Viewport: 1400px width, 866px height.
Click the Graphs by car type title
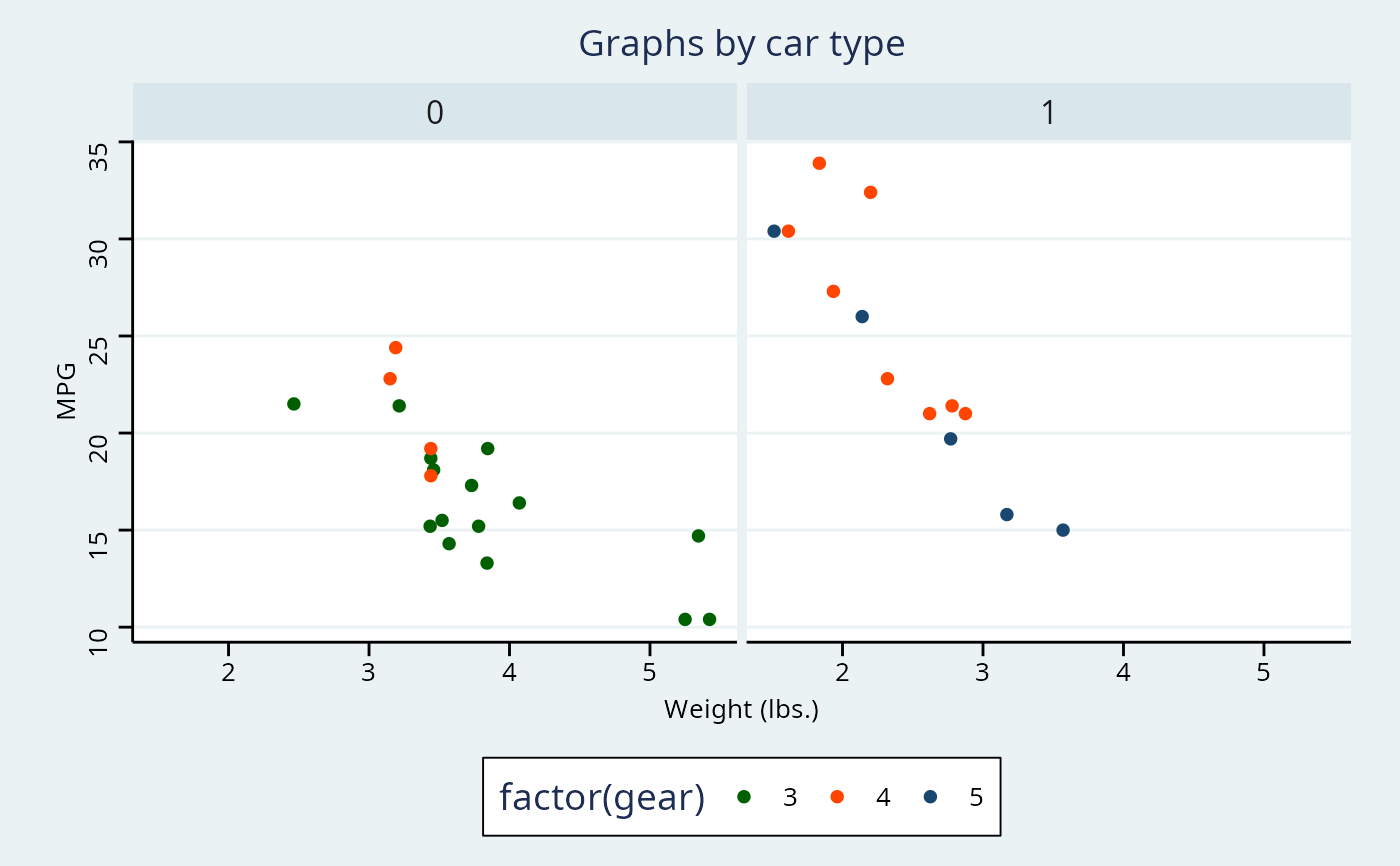[x=742, y=44]
